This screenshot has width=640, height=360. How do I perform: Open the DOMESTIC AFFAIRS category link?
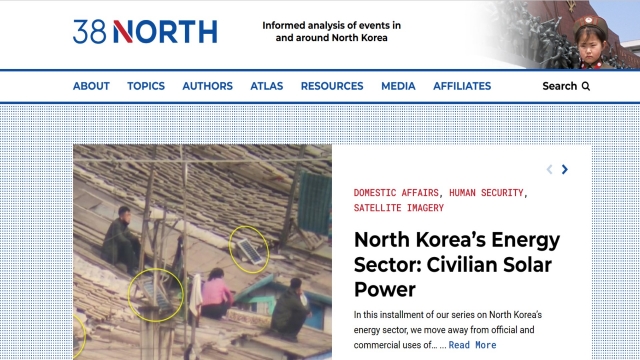point(396,193)
